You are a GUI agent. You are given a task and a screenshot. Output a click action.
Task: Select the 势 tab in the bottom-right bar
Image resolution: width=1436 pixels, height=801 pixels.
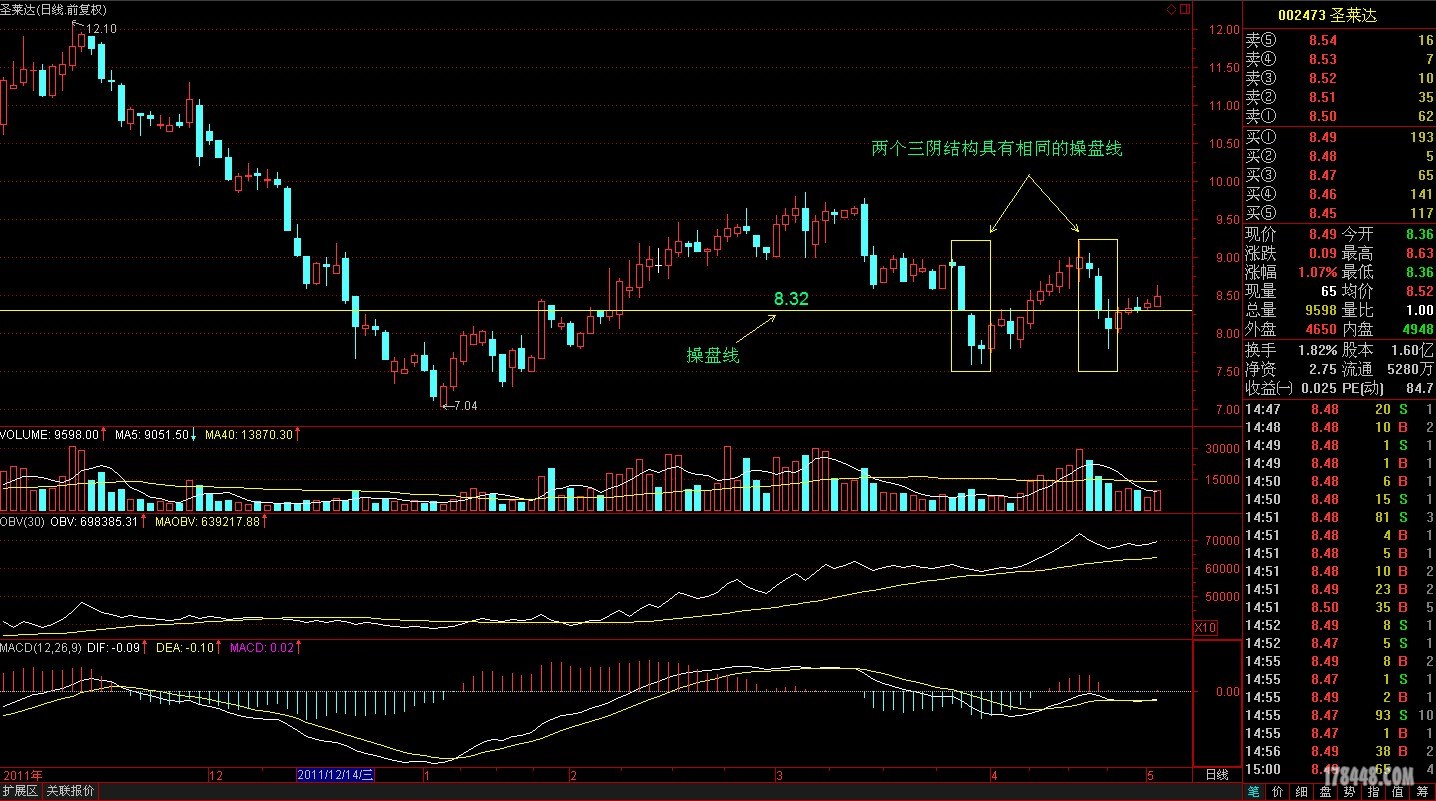(x=1350, y=792)
